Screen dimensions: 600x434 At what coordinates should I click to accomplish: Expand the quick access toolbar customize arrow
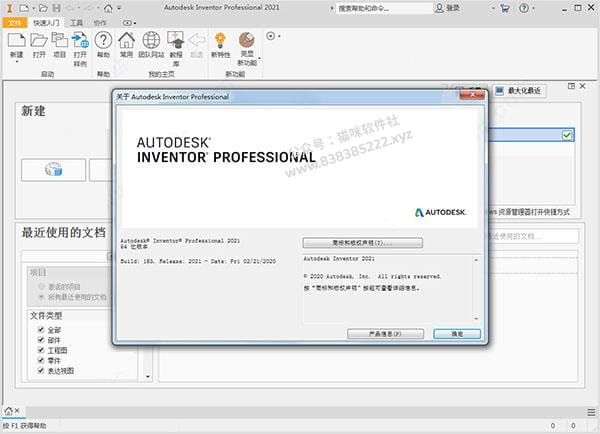click(x=119, y=8)
